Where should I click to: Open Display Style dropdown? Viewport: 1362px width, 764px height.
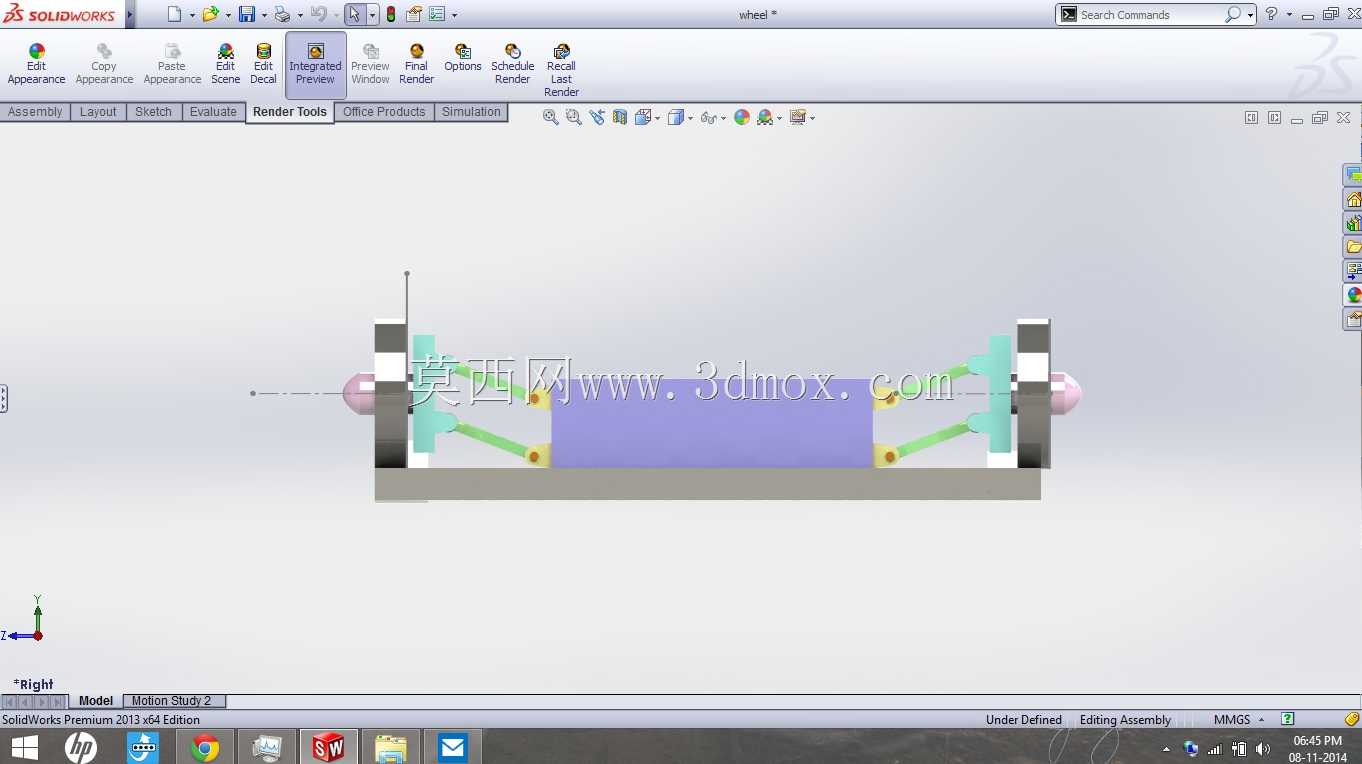[x=679, y=117]
